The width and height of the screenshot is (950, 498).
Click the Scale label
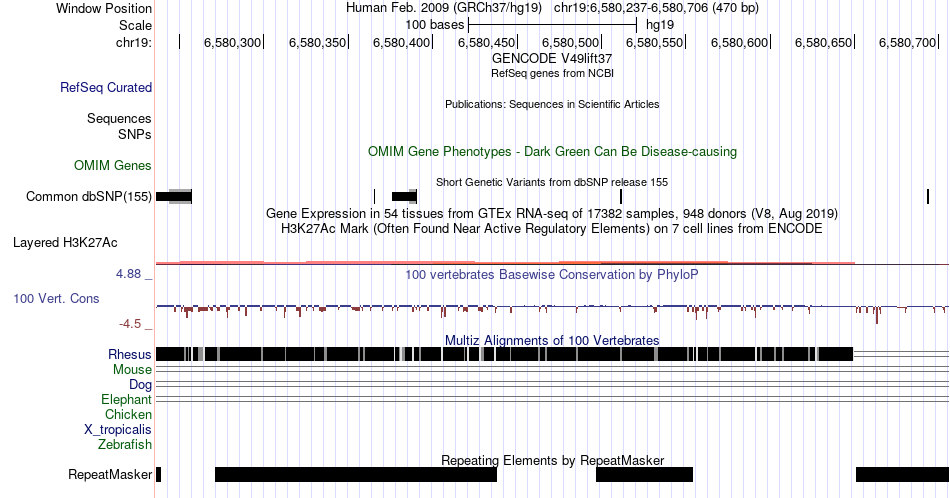[135, 25]
